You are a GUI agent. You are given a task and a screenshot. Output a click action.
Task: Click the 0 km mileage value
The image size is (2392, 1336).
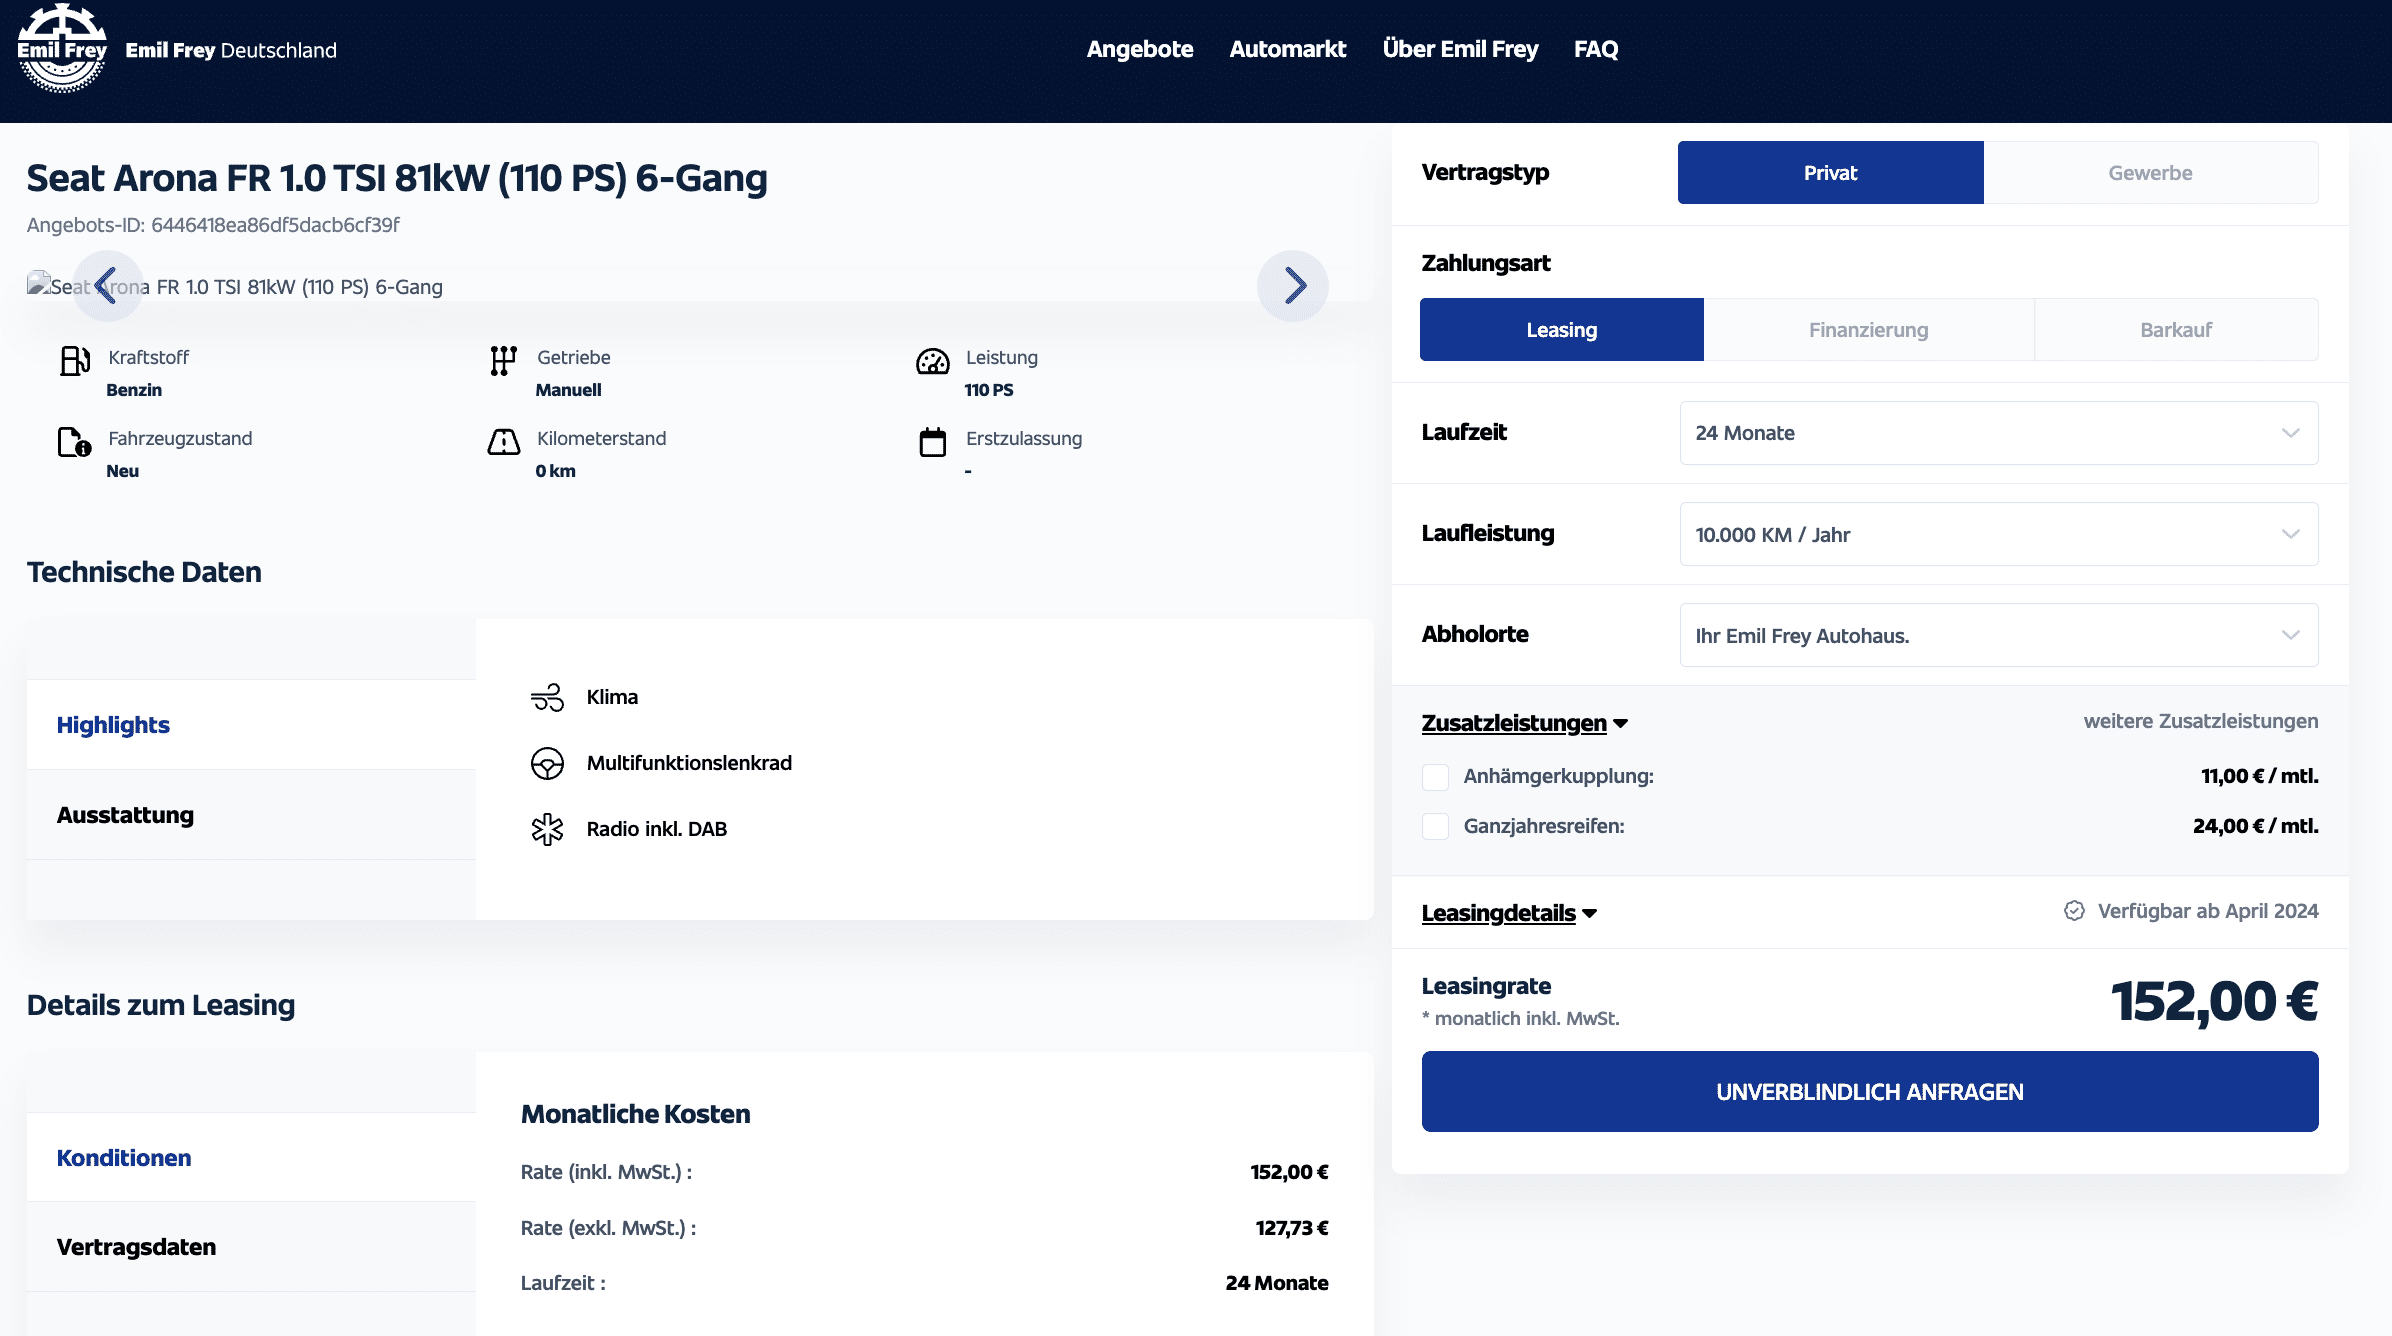555,471
